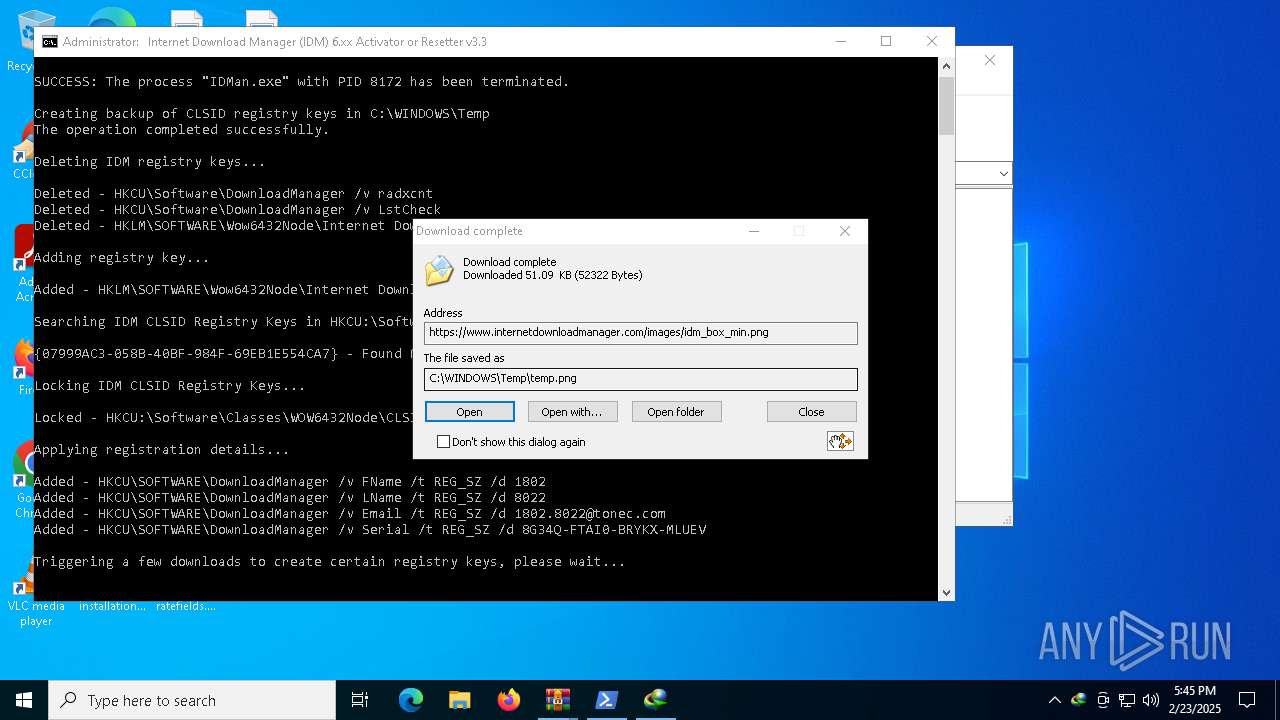Close the Download complete dialog with X
The width and height of the screenshot is (1280, 720).
845,231
